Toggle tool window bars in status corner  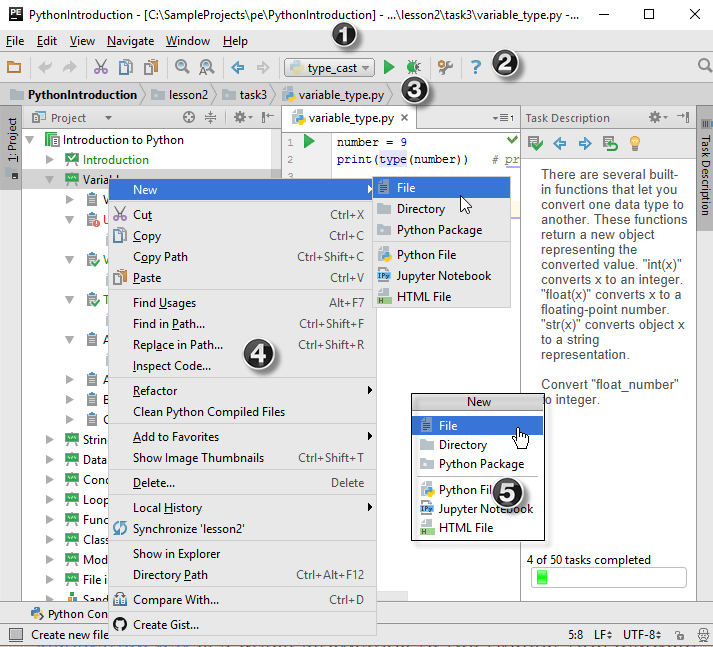(15, 635)
